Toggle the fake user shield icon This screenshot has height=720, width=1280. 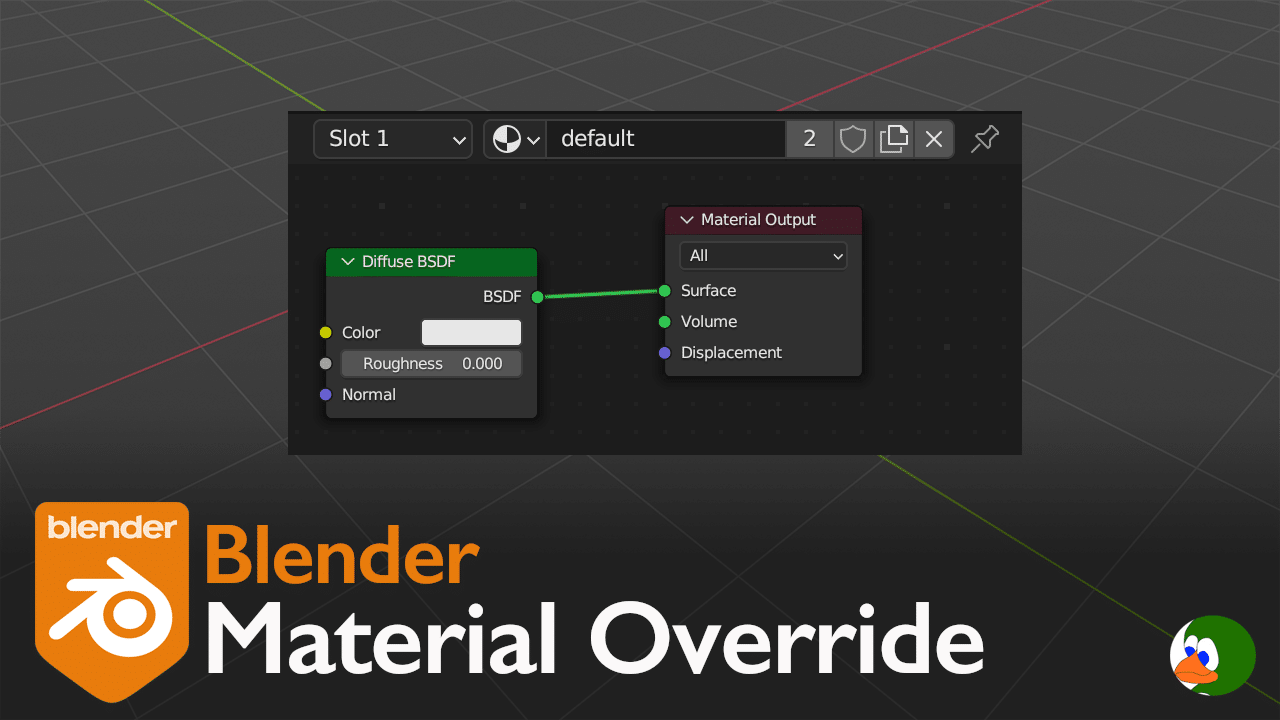pyautogui.click(x=852, y=139)
